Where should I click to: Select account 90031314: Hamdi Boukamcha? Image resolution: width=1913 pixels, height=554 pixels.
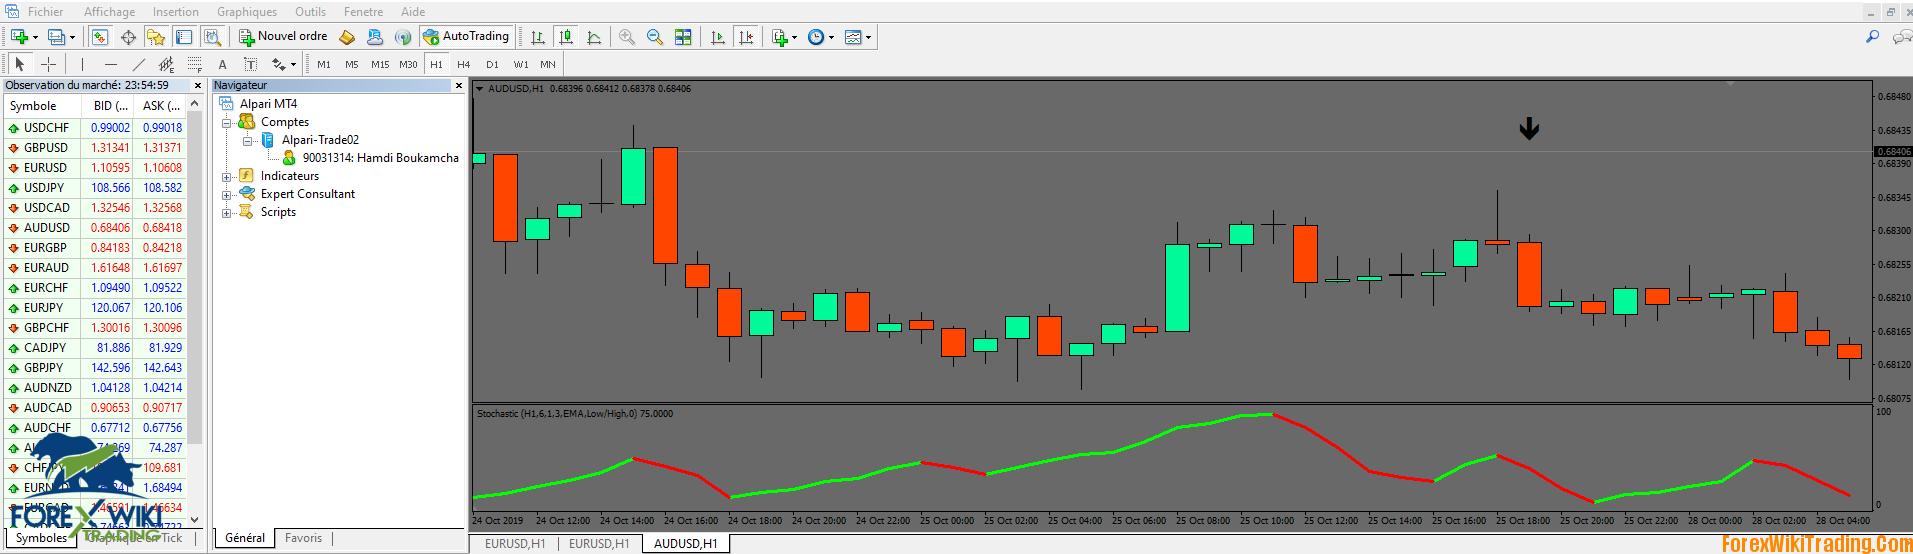tap(380, 158)
